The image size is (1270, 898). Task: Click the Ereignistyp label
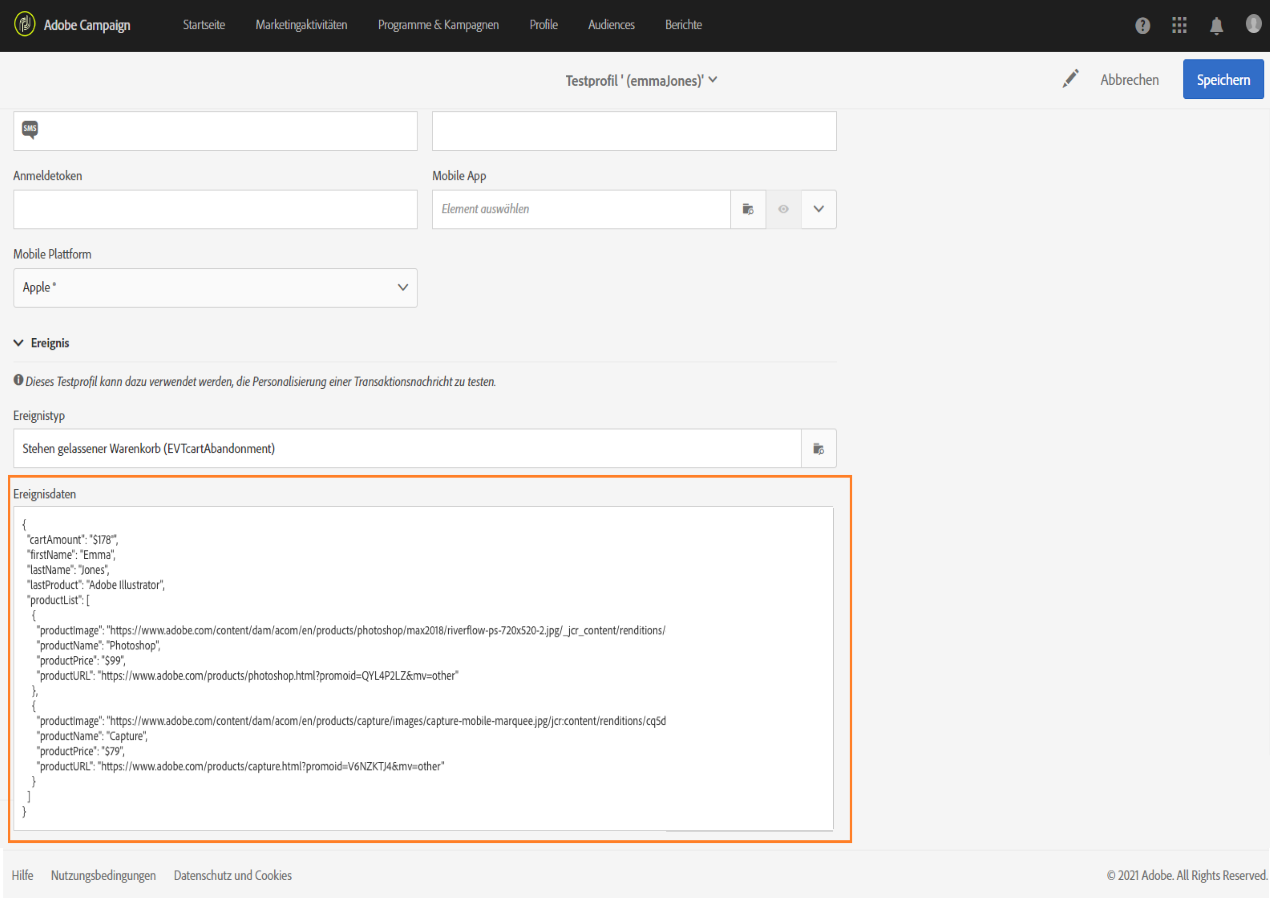tap(39, 415)
